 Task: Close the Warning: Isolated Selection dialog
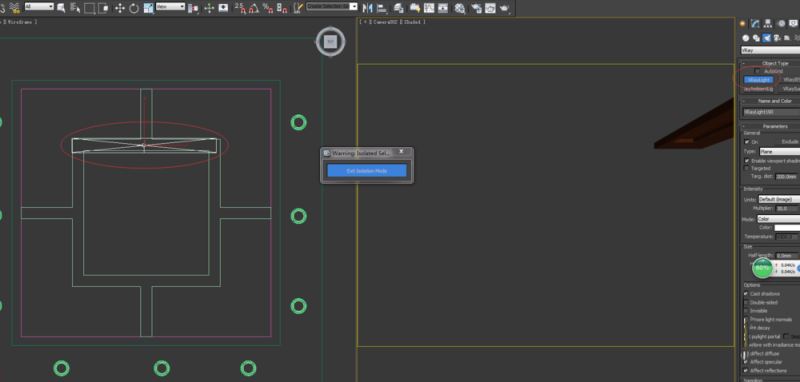[x=401, y=151]
